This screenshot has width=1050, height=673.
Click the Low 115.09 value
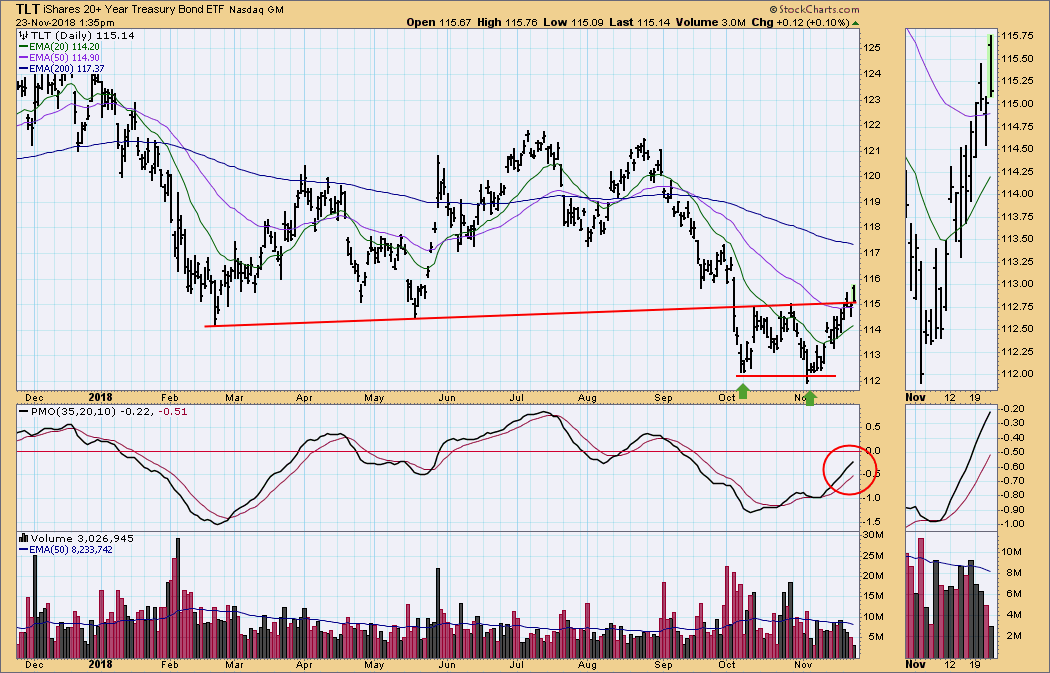coord(573,22)
